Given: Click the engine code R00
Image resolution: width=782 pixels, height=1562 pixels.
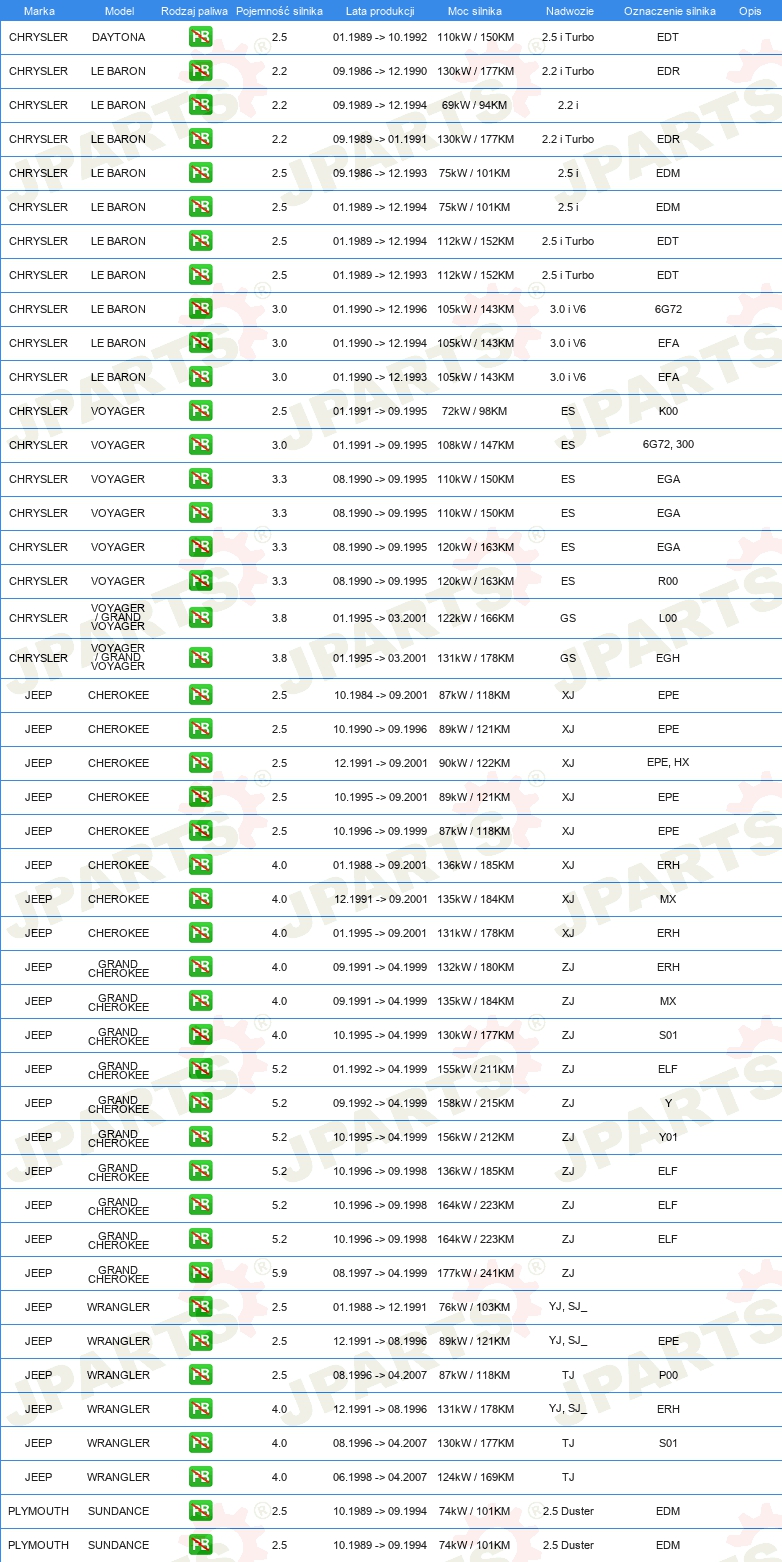Looking at the screenshot, I should tap(668, 582).
